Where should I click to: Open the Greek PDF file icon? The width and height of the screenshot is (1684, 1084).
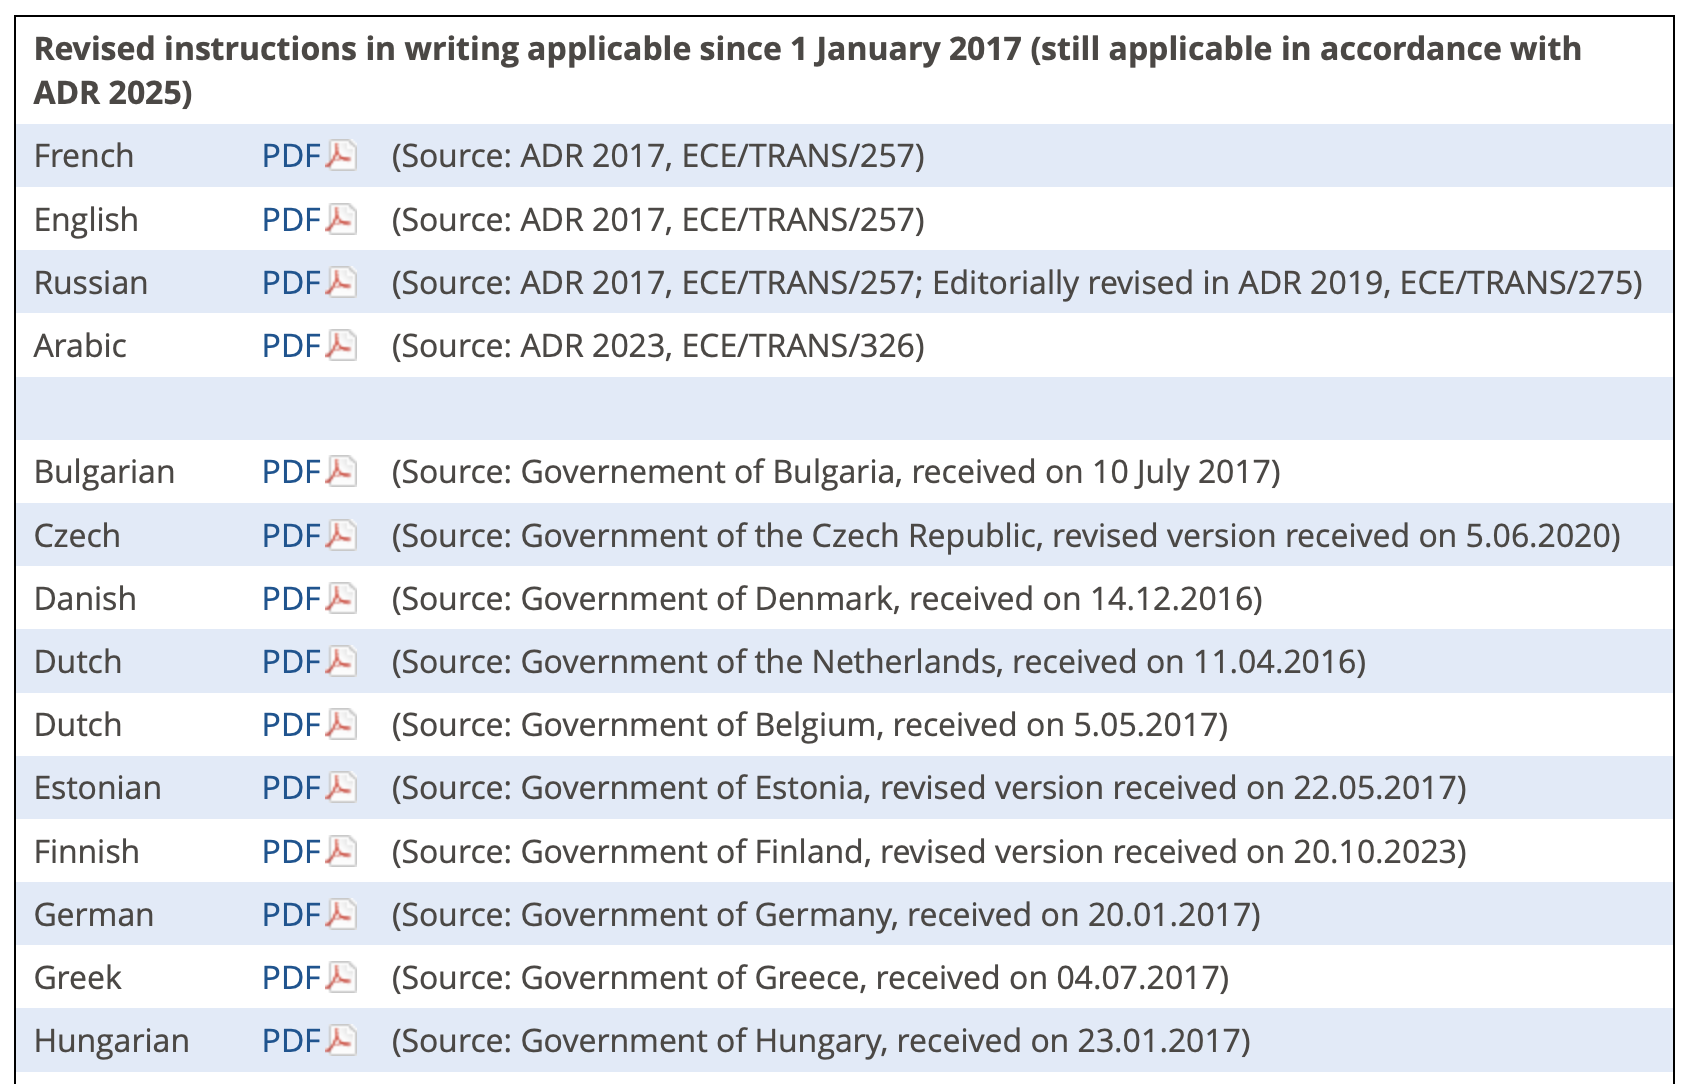(342, 978)
